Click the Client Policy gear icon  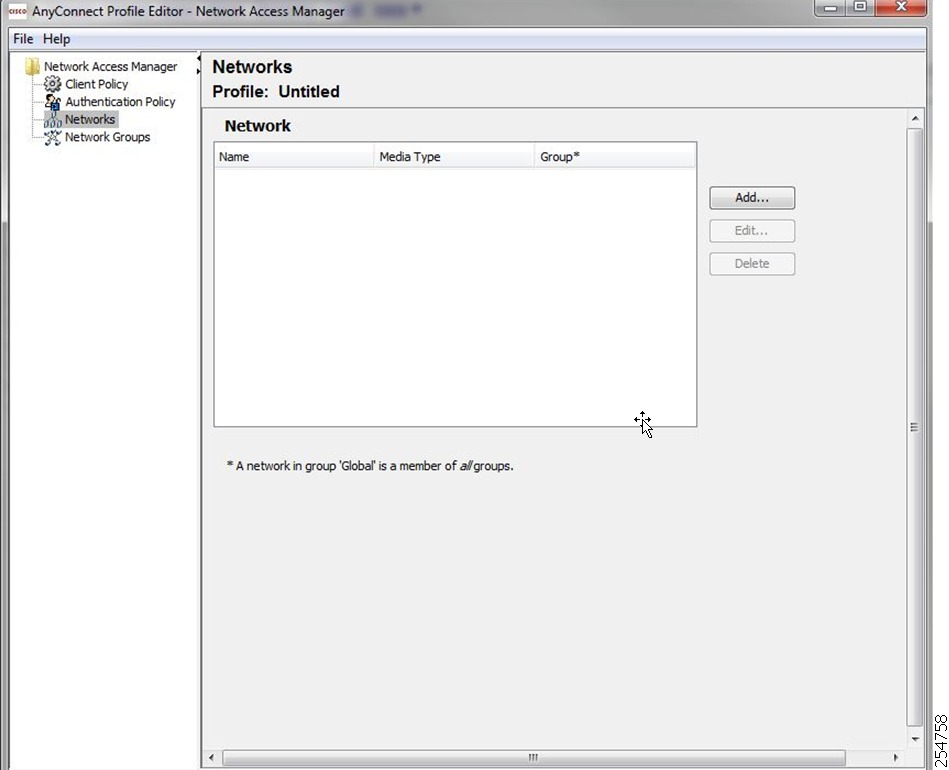(x=53, y=84)
